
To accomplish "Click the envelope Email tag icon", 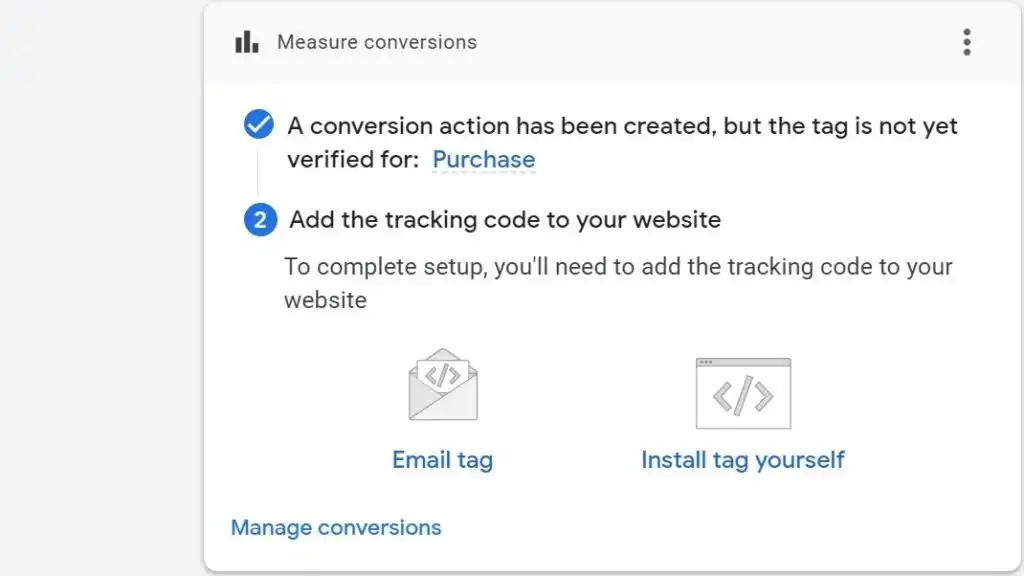I will coord(442,385).
